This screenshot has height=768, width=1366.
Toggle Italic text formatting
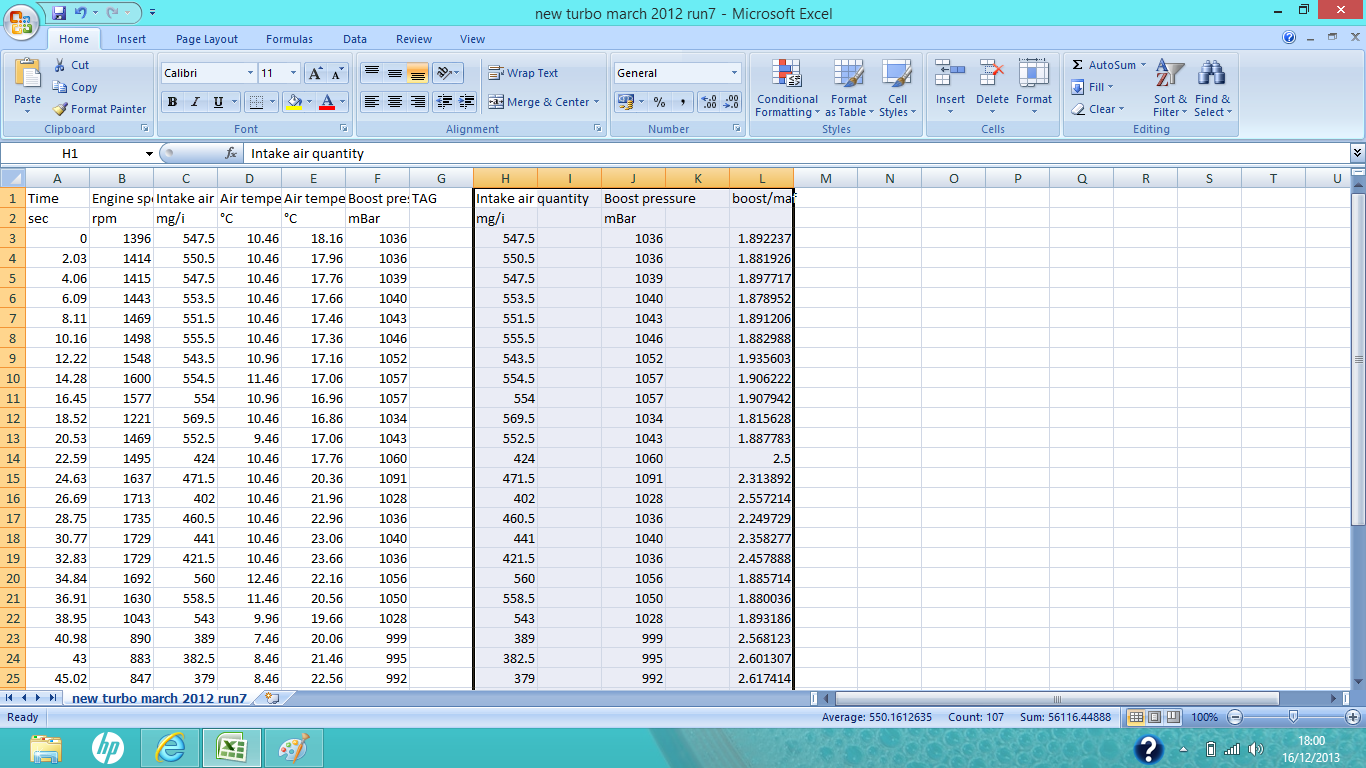point(195,102)
